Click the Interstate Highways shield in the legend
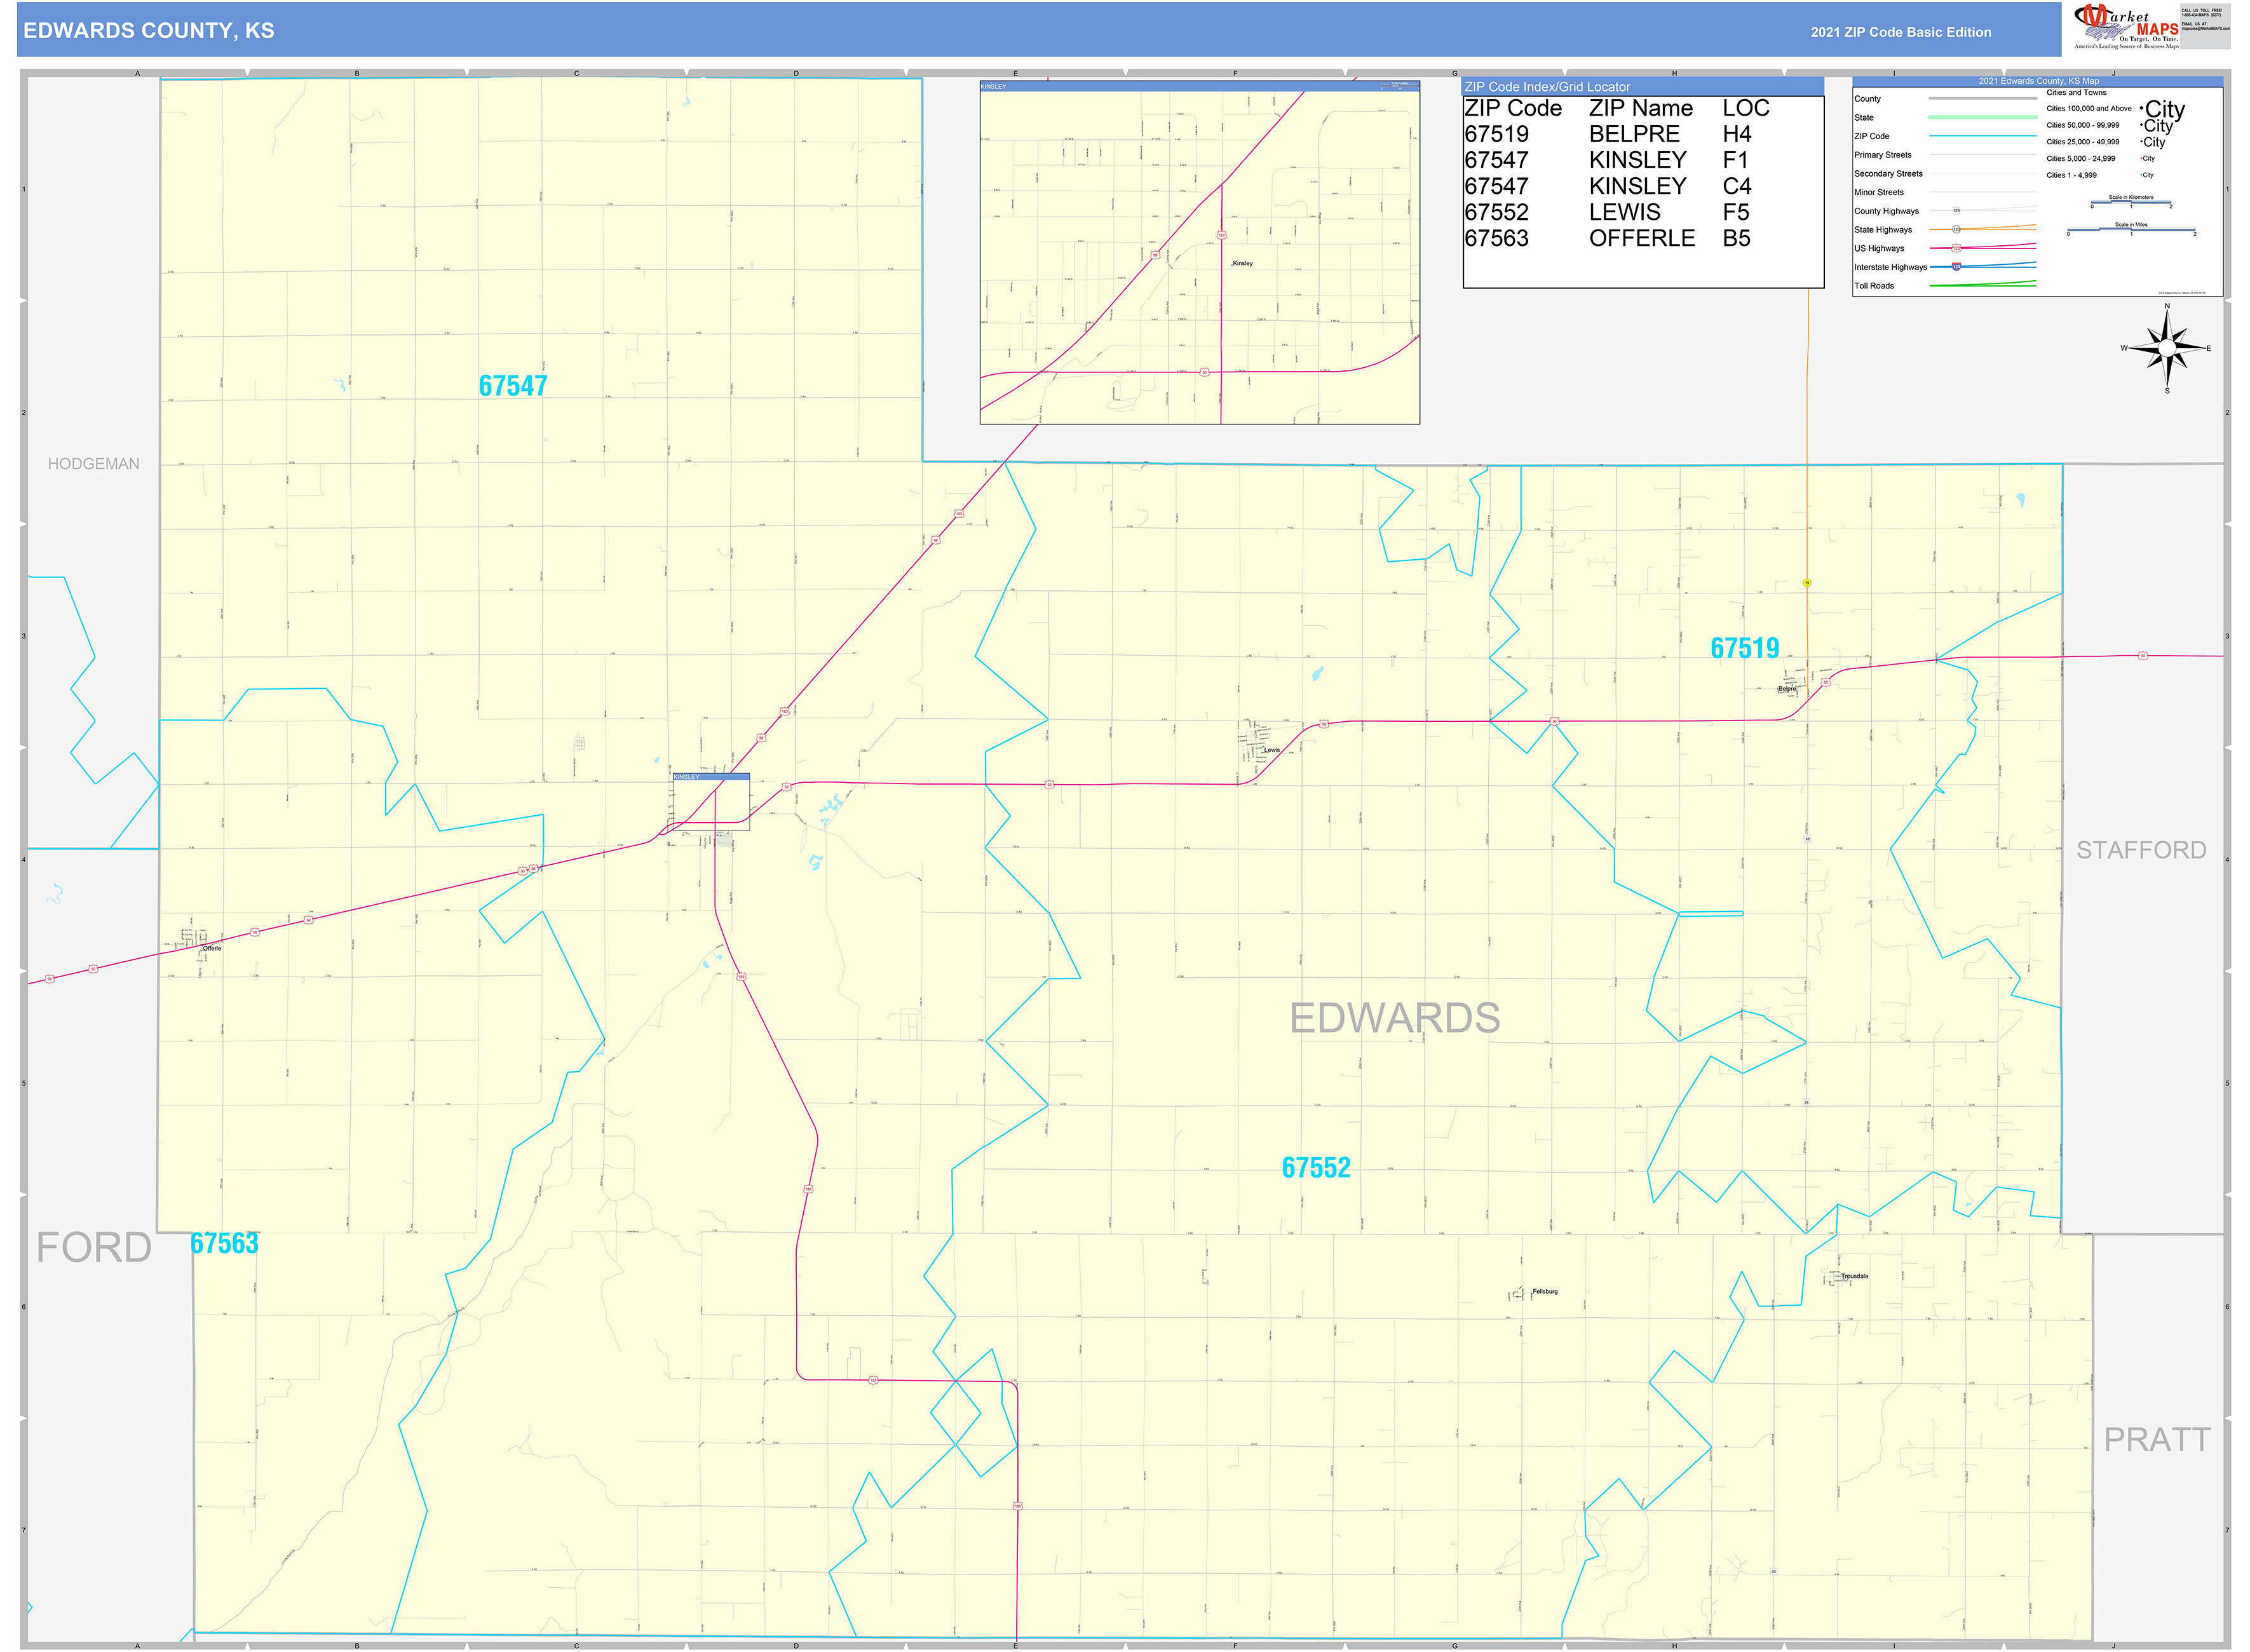2250x1652 pixels. pos(1957,267)
